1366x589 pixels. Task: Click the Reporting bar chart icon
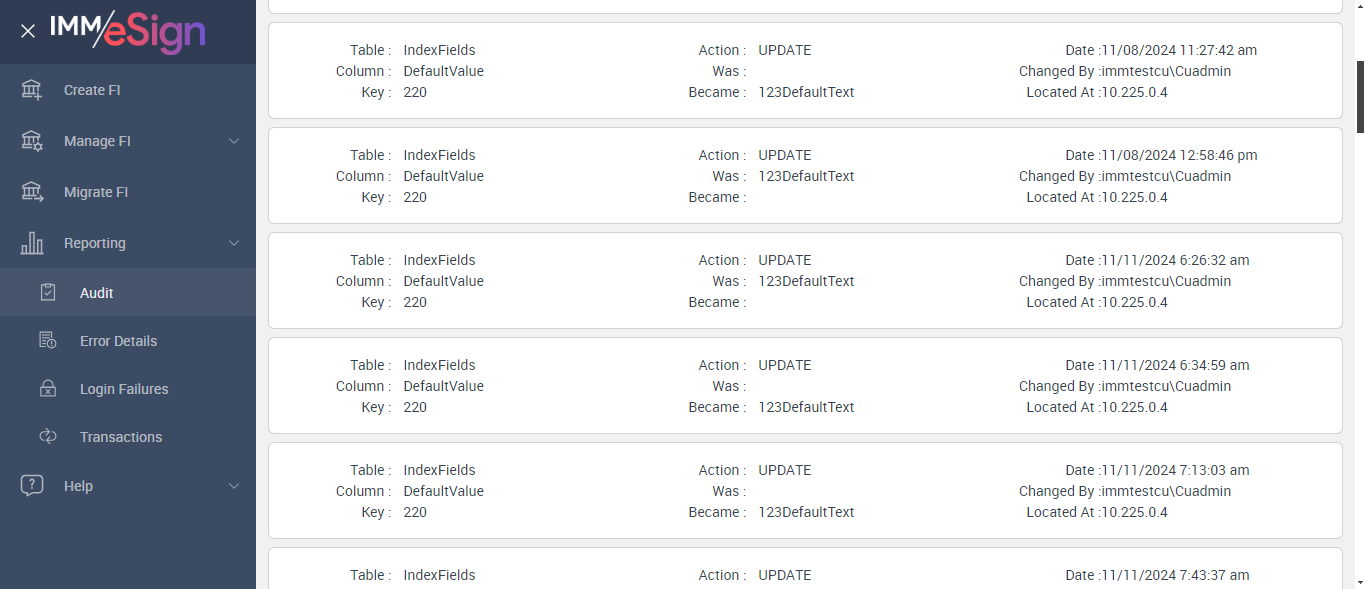tap(32, 243)
